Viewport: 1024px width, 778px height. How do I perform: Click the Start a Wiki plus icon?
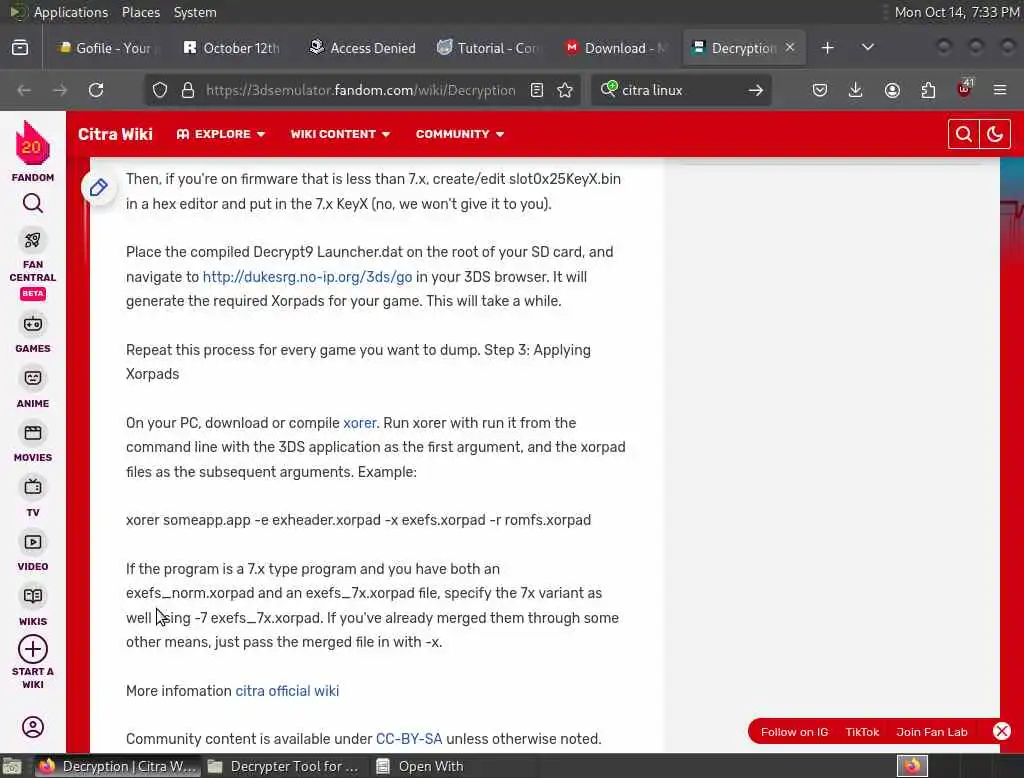[x=33, y=649]
